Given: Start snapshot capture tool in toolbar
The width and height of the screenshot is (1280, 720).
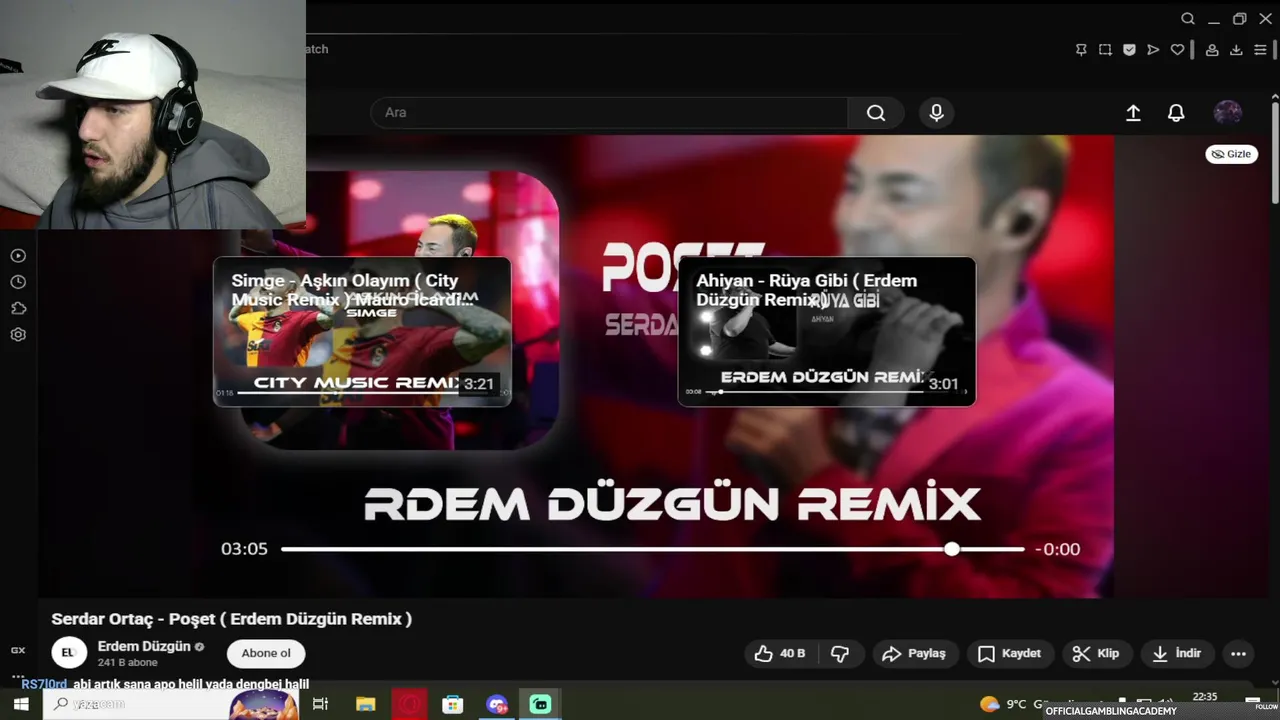Looking at the screenshot, I should (x=1105, y=50).
